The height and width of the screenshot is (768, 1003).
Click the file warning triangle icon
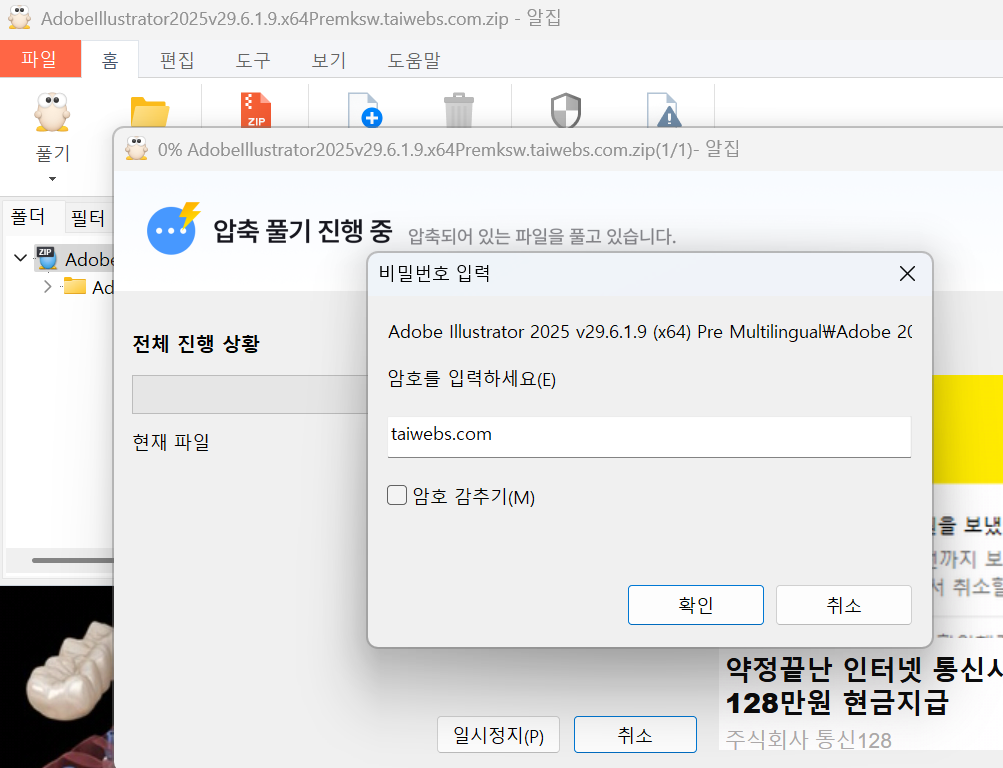(663, 110)
